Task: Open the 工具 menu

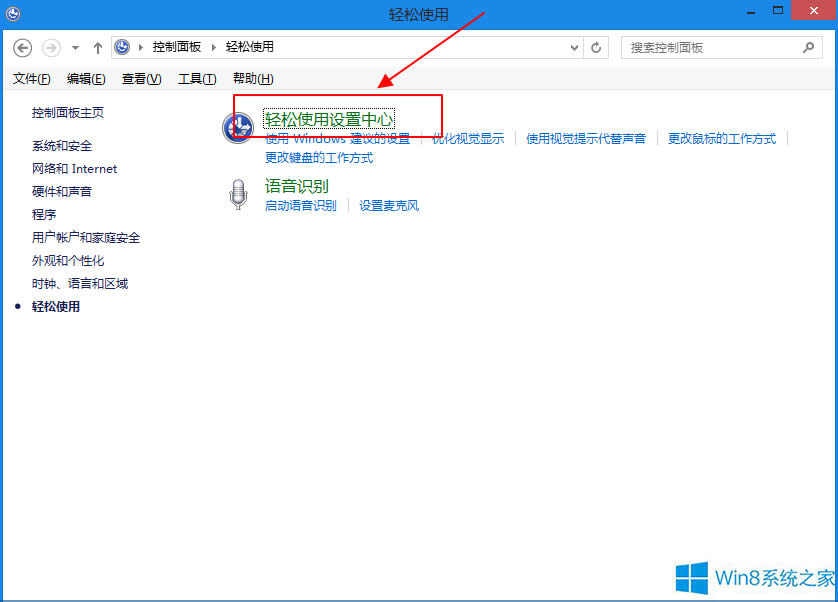Action: point(196,78)
